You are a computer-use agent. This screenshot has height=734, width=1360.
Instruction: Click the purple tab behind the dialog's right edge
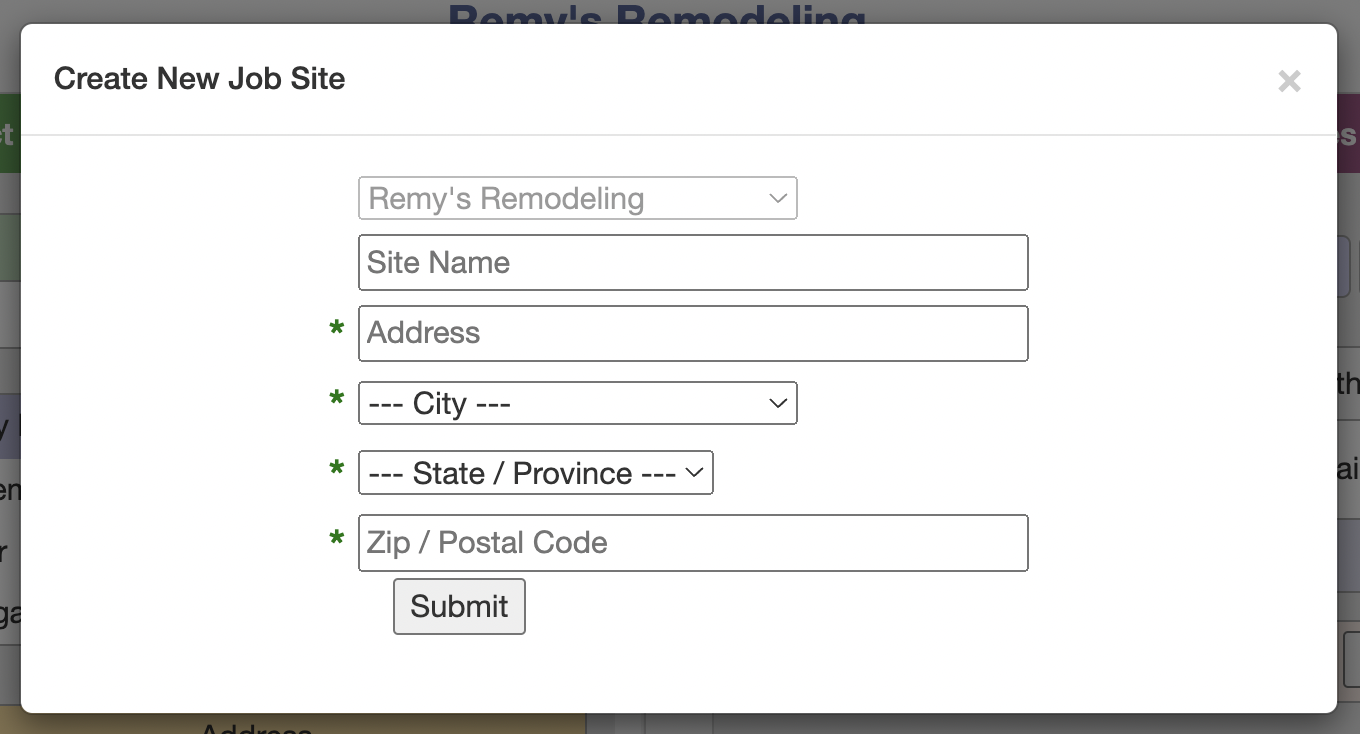[x=1348, y=133]
